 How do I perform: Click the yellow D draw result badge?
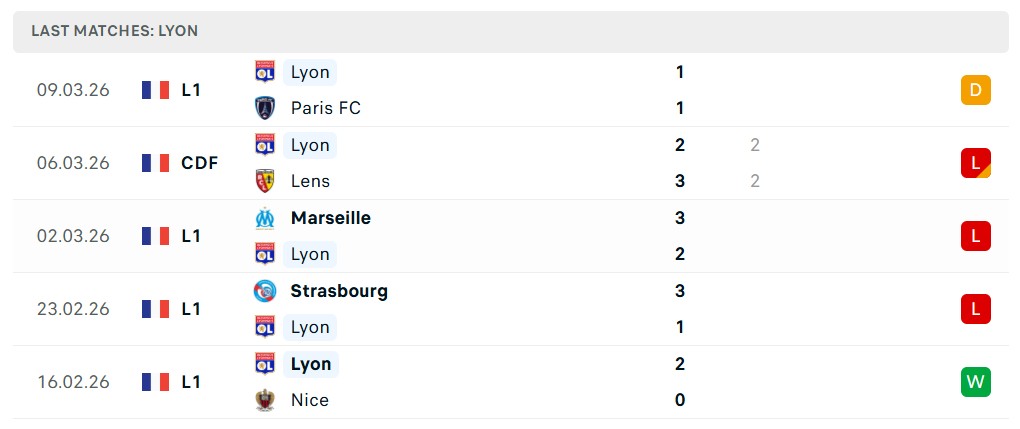pyautogui.click(x=975, y=90)
